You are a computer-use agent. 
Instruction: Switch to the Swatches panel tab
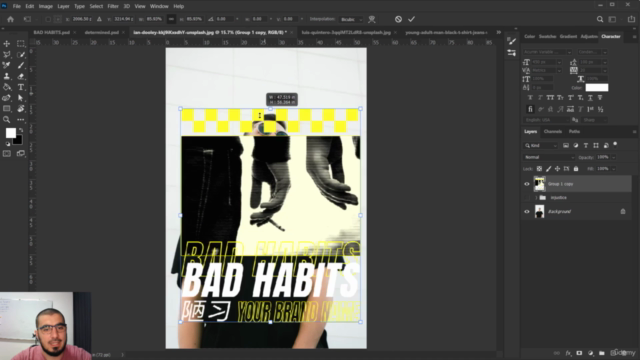[547, 36]
